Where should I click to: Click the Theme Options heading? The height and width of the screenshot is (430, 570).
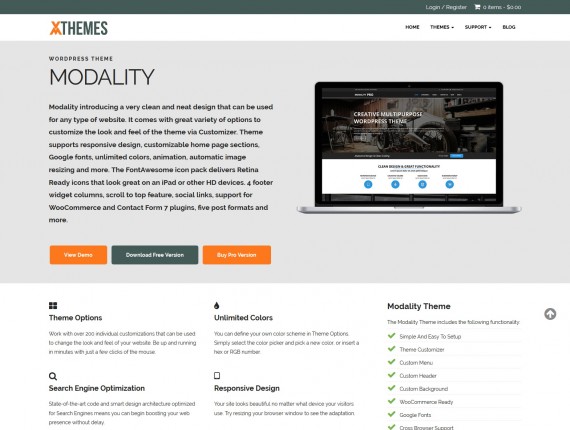pyautogui.click(x=75, y=318)
